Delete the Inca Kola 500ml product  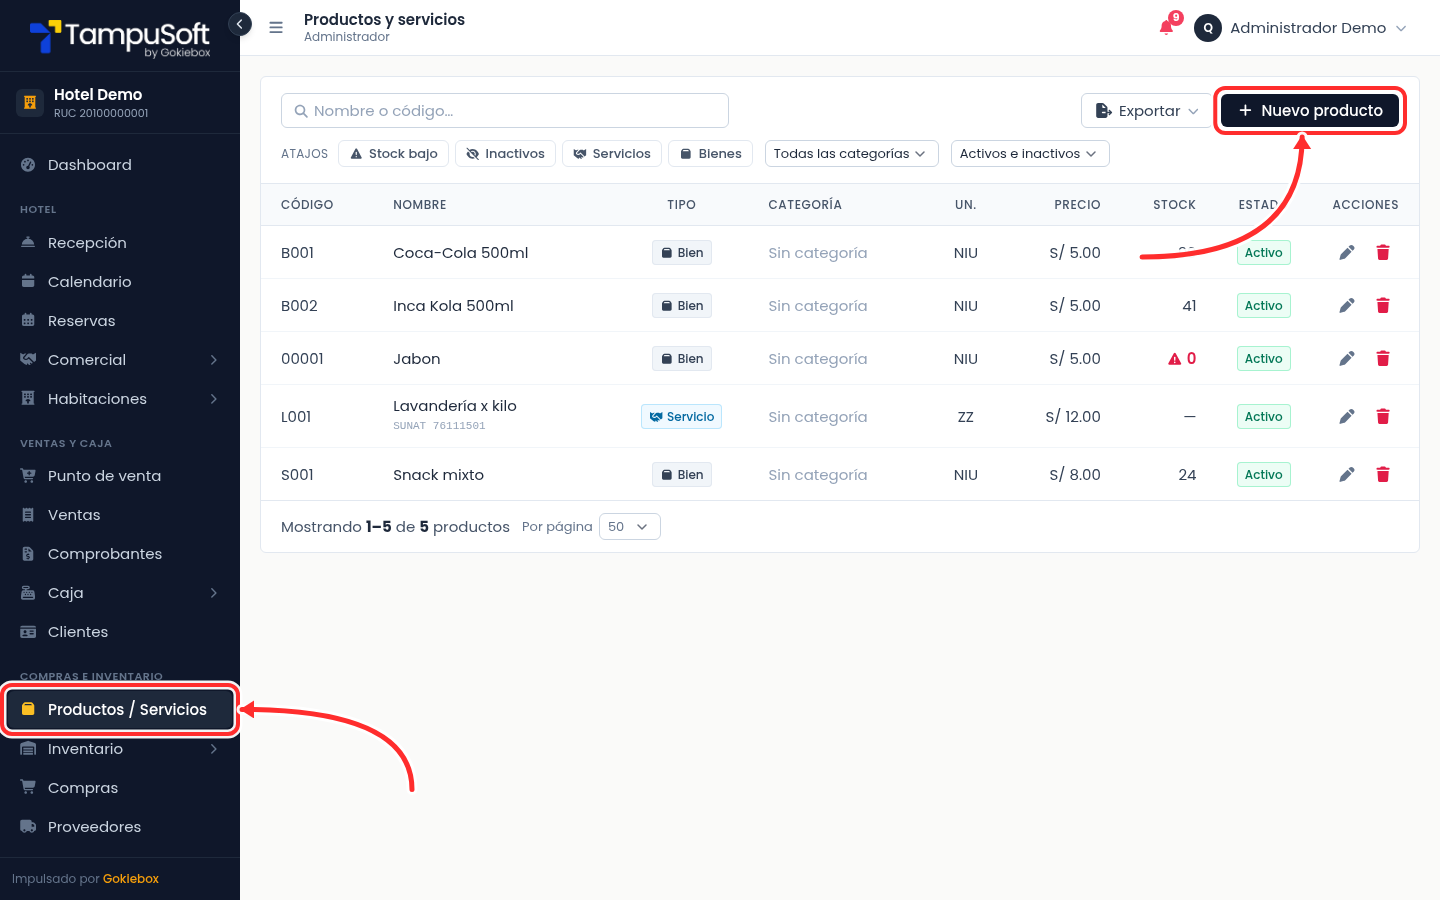(1383, 306)
